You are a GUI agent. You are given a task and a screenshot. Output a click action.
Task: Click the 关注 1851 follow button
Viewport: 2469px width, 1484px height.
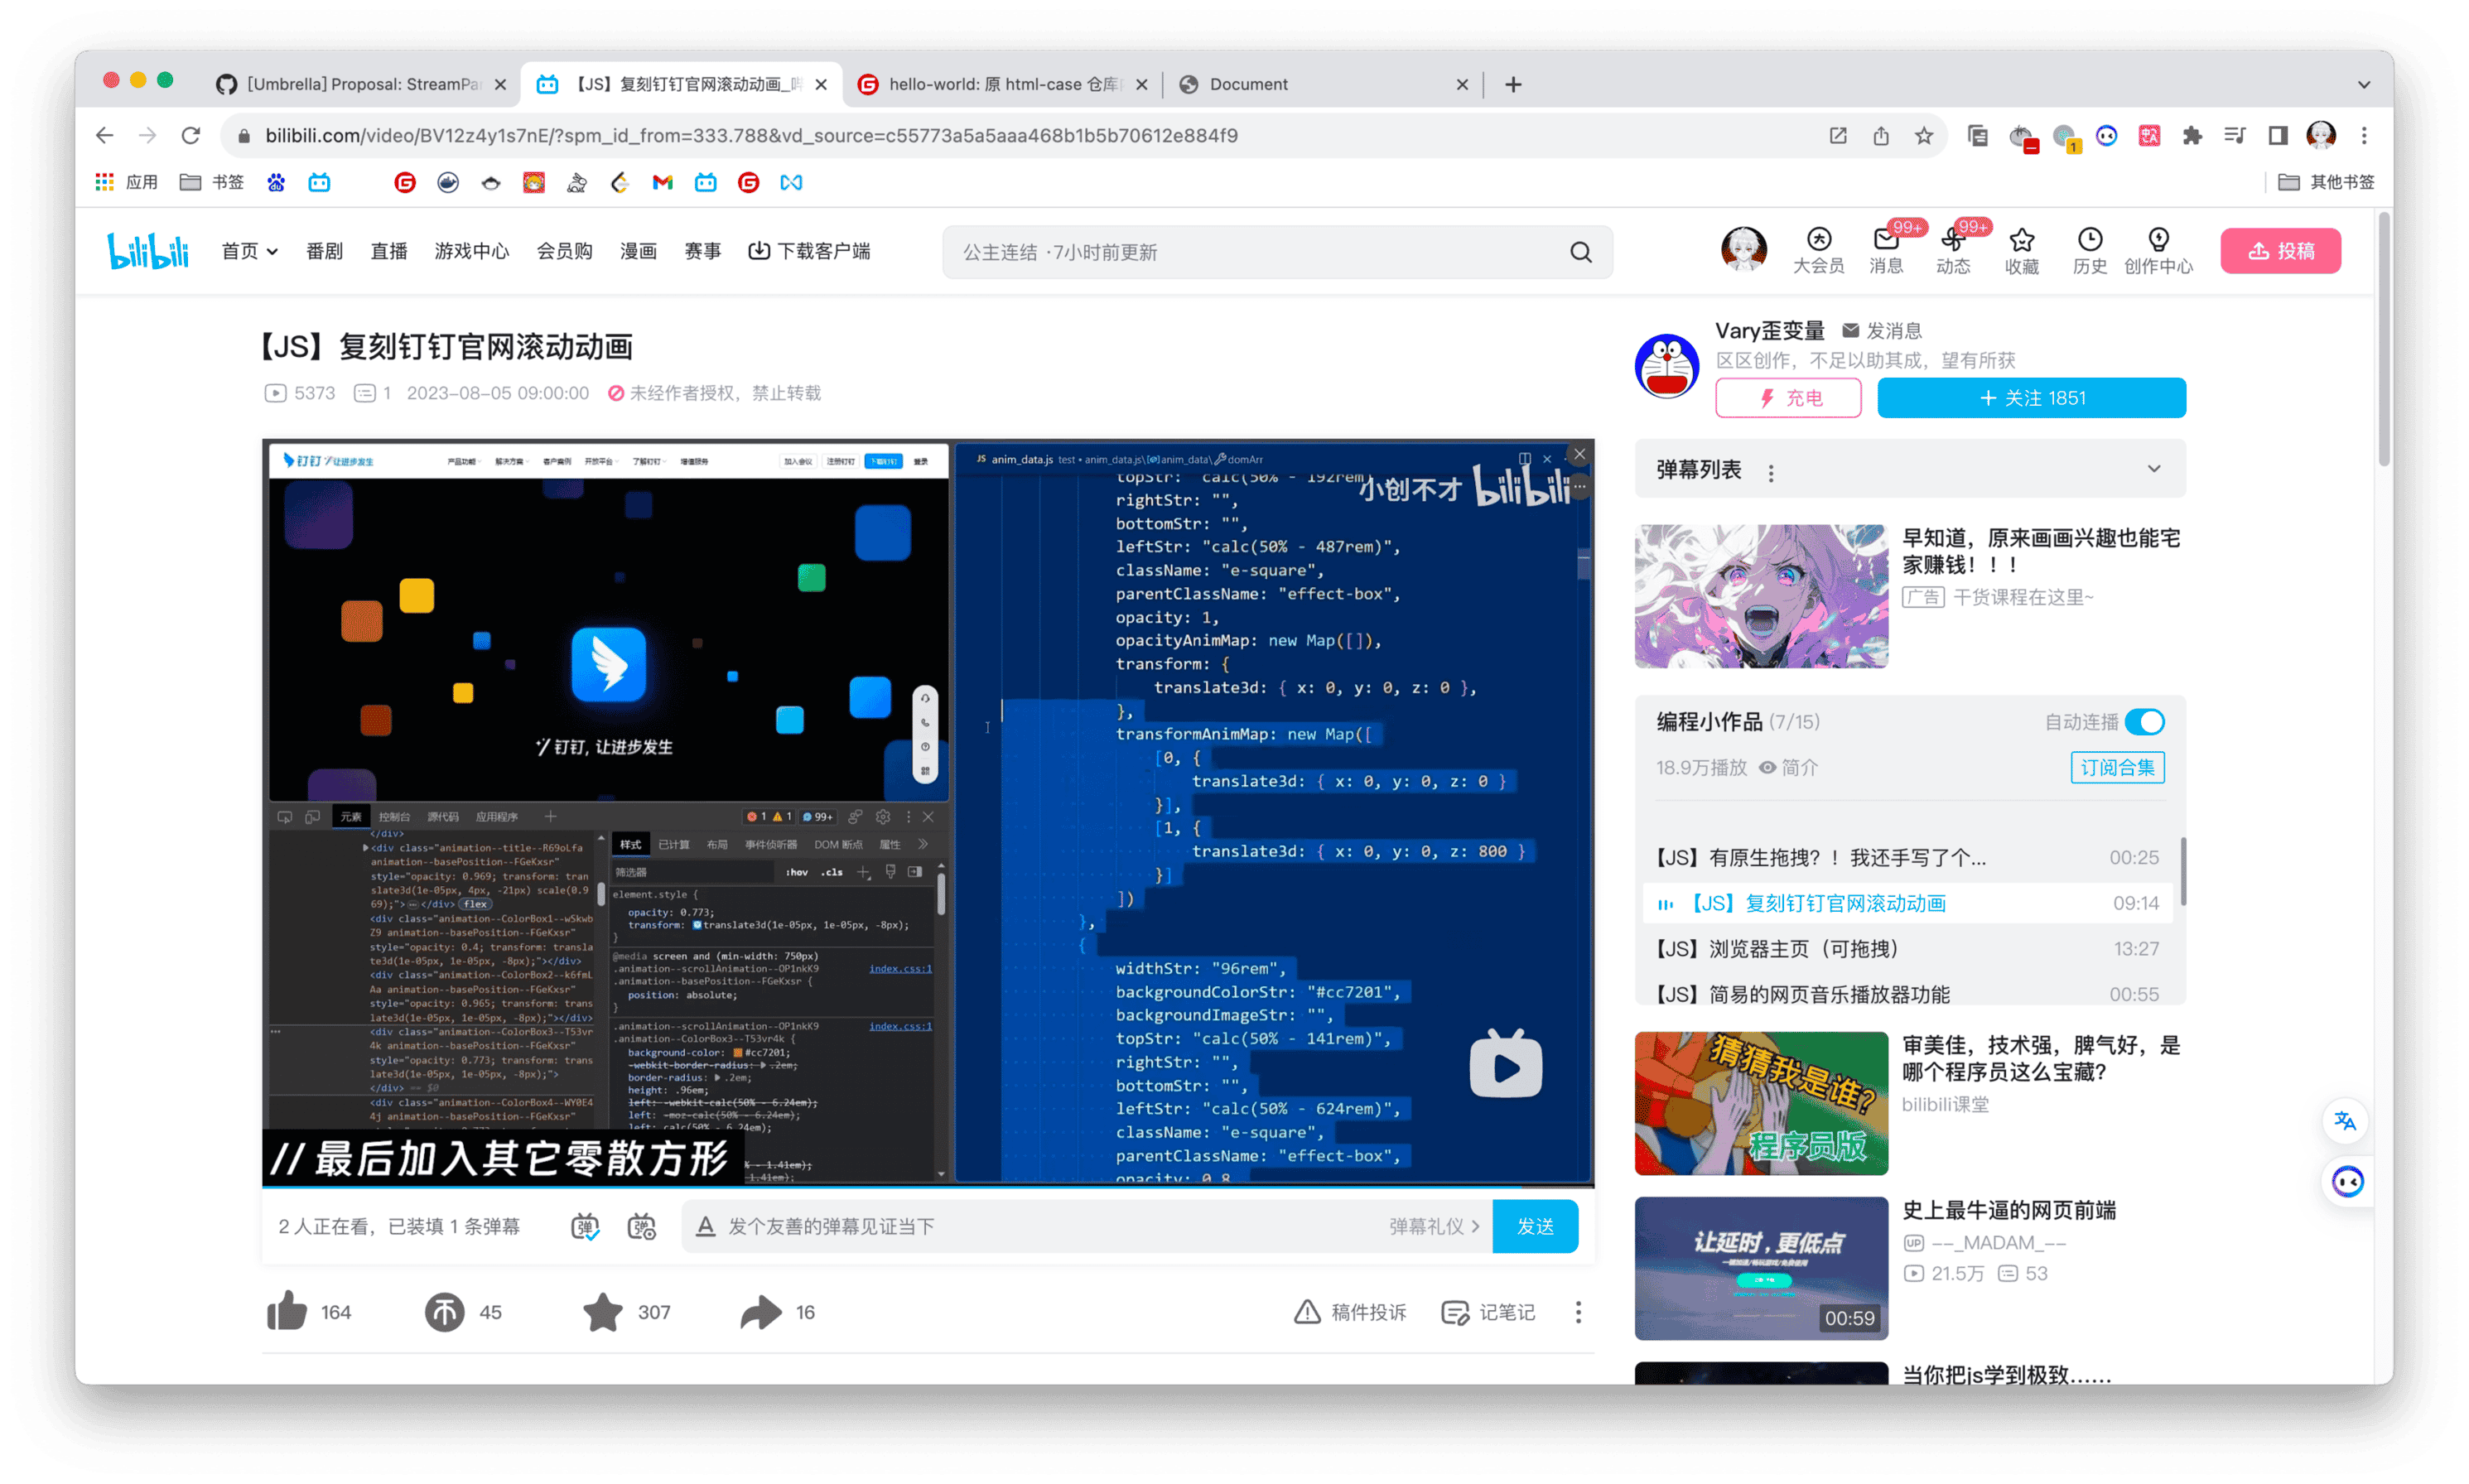2031,398
